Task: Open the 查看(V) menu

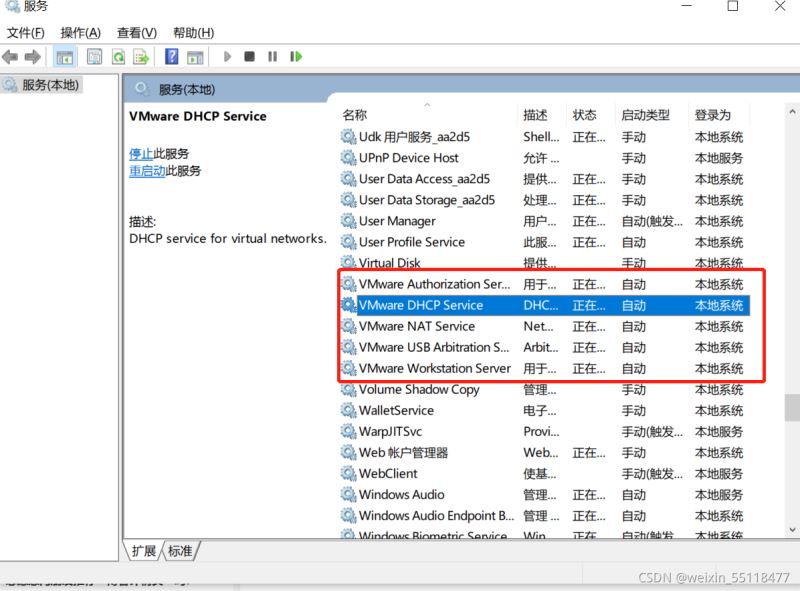Action: coord(137,33)
